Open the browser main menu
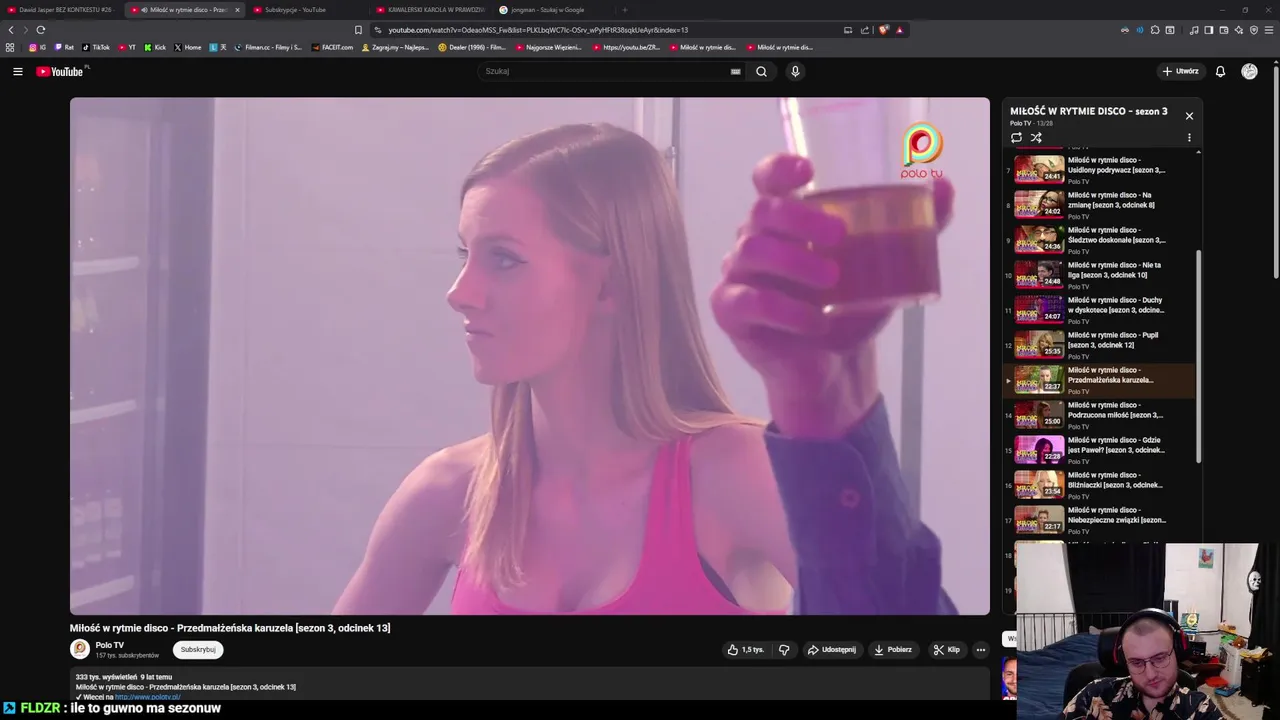This screenshot has height=720, width=1280. tap(1268, 30)
